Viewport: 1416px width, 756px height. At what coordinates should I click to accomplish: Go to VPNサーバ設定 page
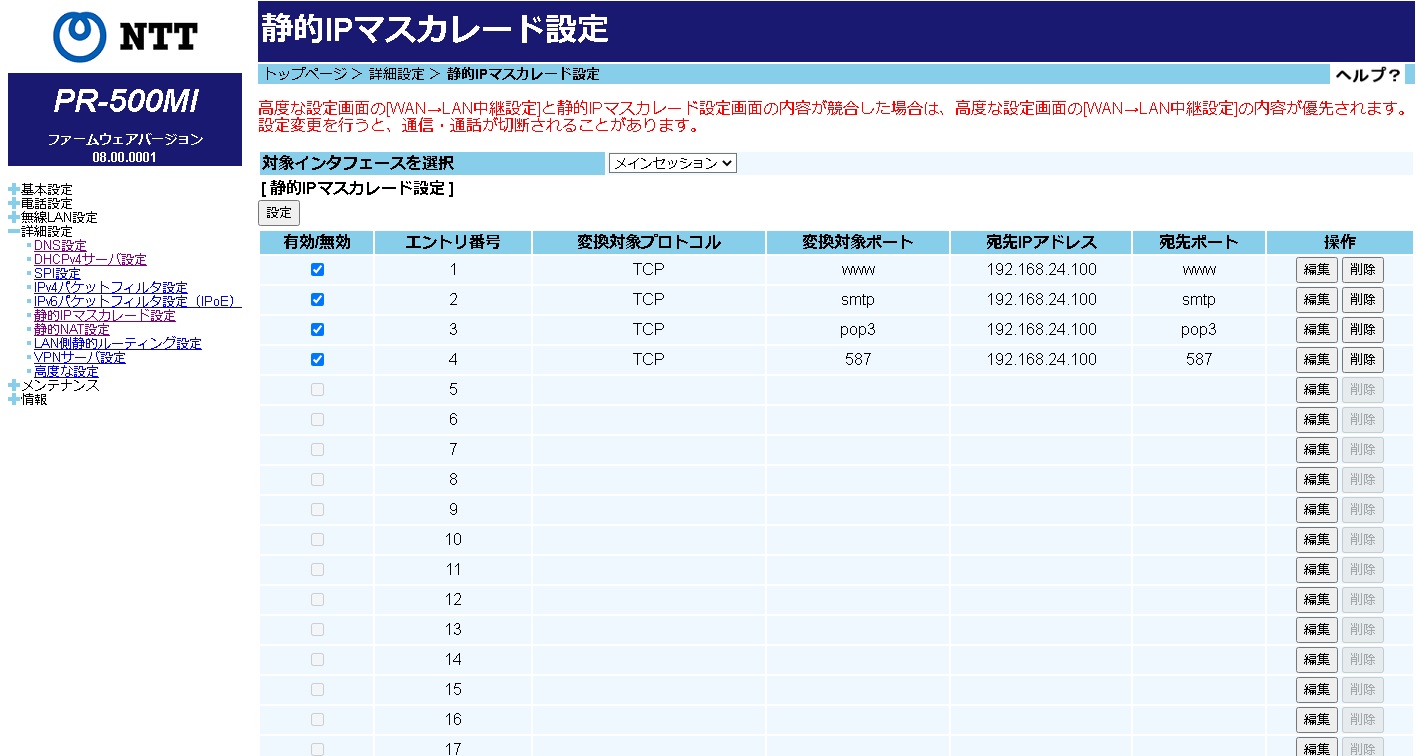(x=80, y=357)
